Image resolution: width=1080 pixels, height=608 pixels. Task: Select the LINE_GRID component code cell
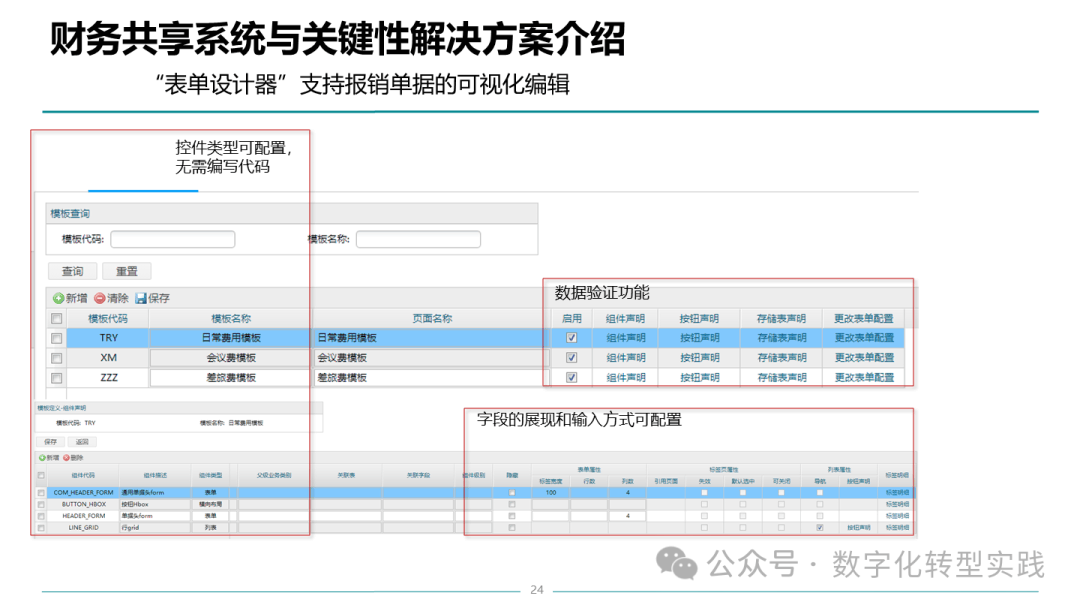click(x=83, y=528)
